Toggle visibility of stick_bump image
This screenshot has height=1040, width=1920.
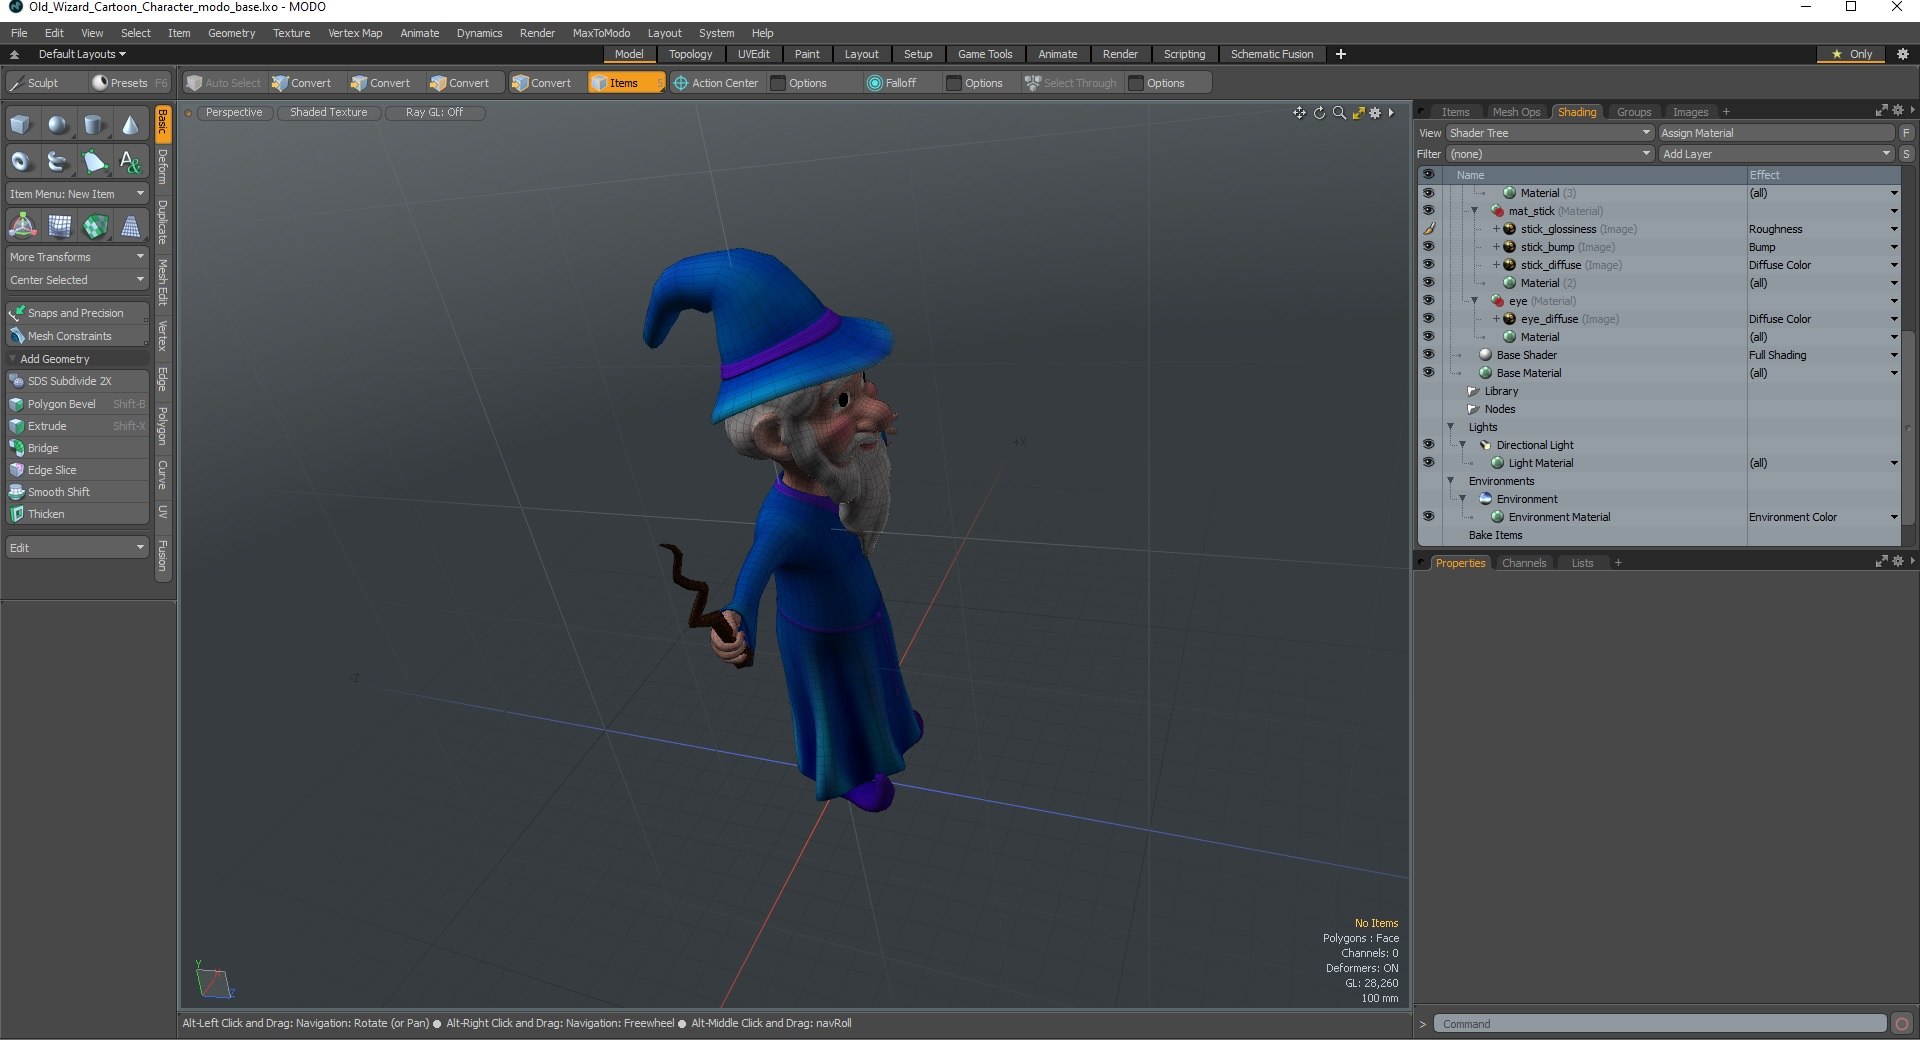click(x=1428, y=247)
